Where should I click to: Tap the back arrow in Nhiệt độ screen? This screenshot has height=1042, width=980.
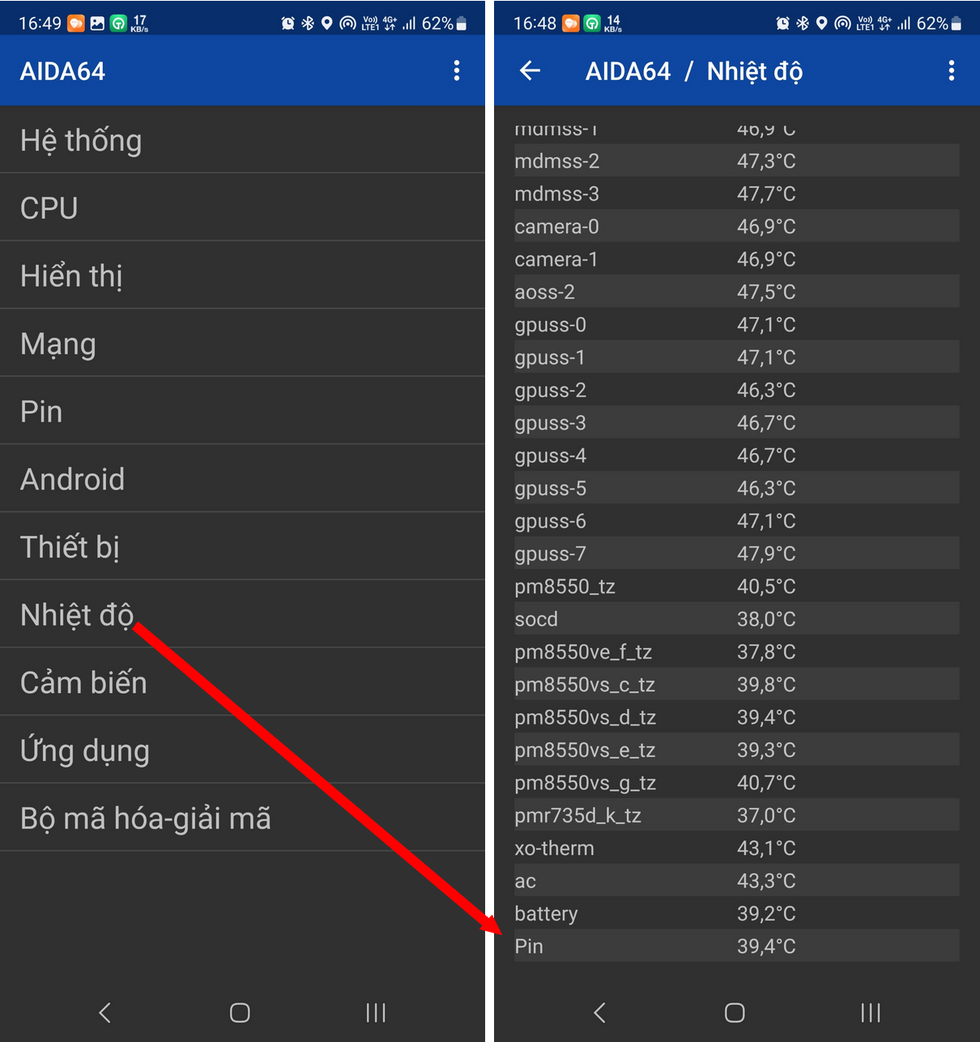[530, 71]
